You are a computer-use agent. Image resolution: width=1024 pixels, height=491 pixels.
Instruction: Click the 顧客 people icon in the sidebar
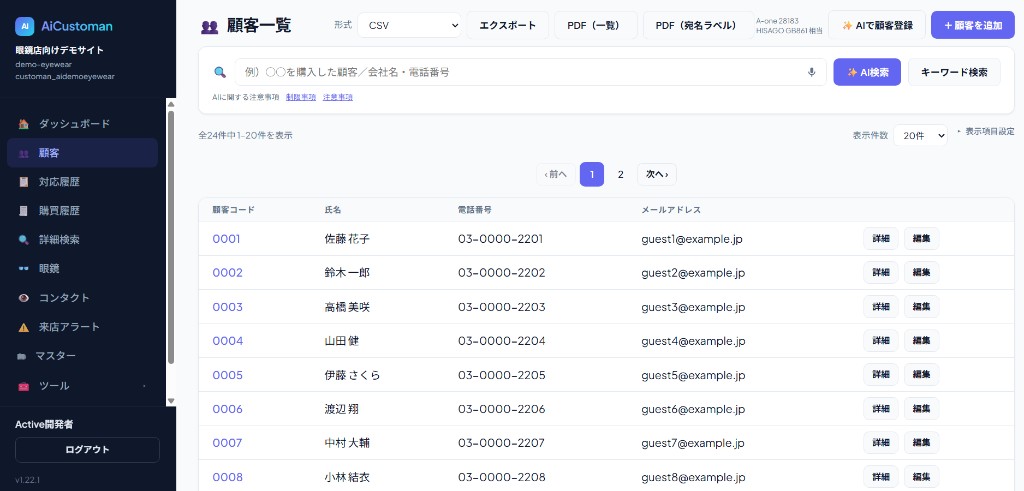tap(24, 153)
